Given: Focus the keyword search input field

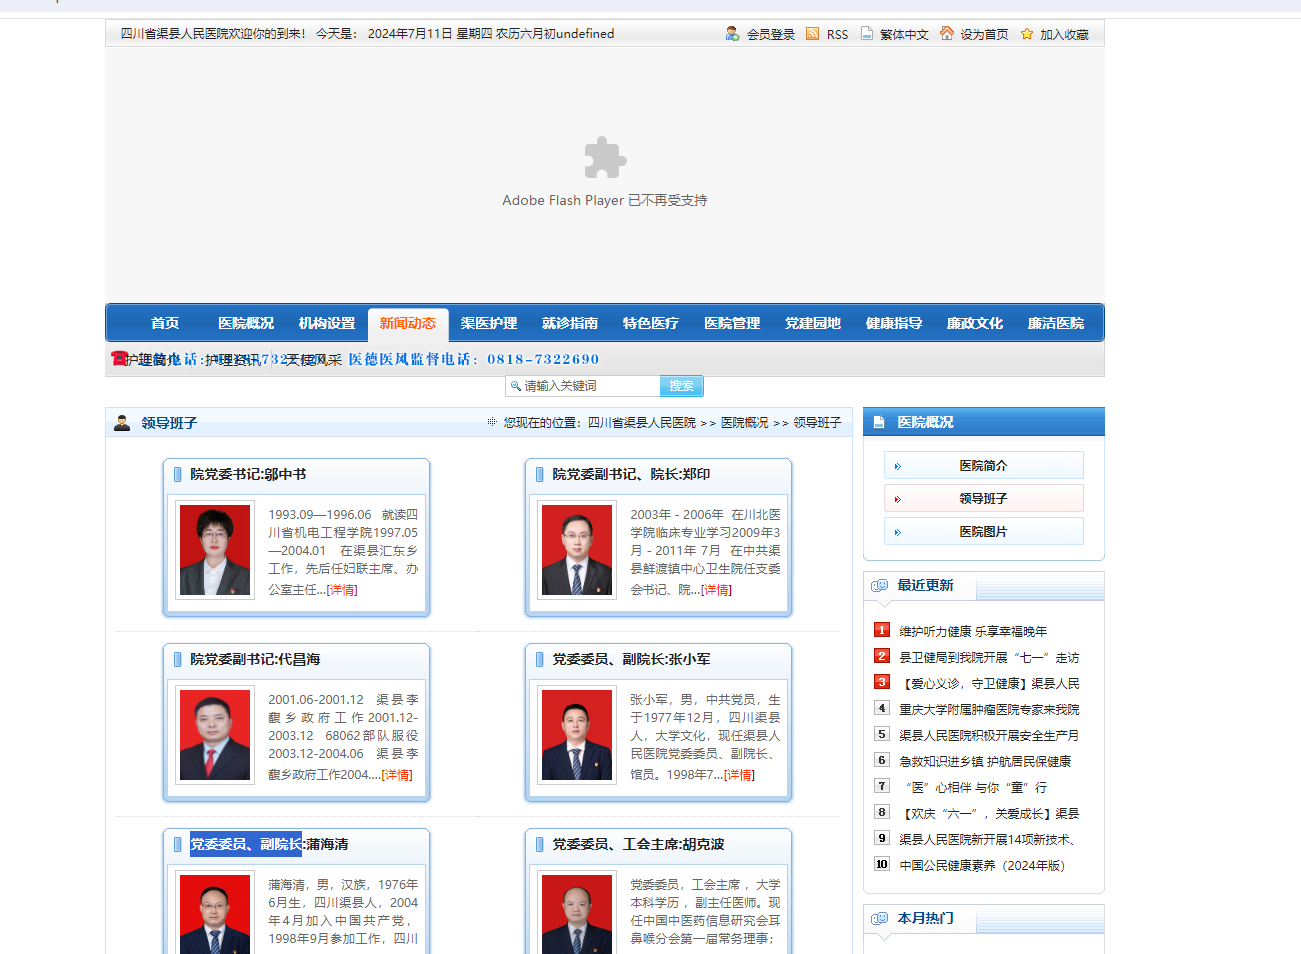Looking at the screenshot, I should click(x=583, y=386).
